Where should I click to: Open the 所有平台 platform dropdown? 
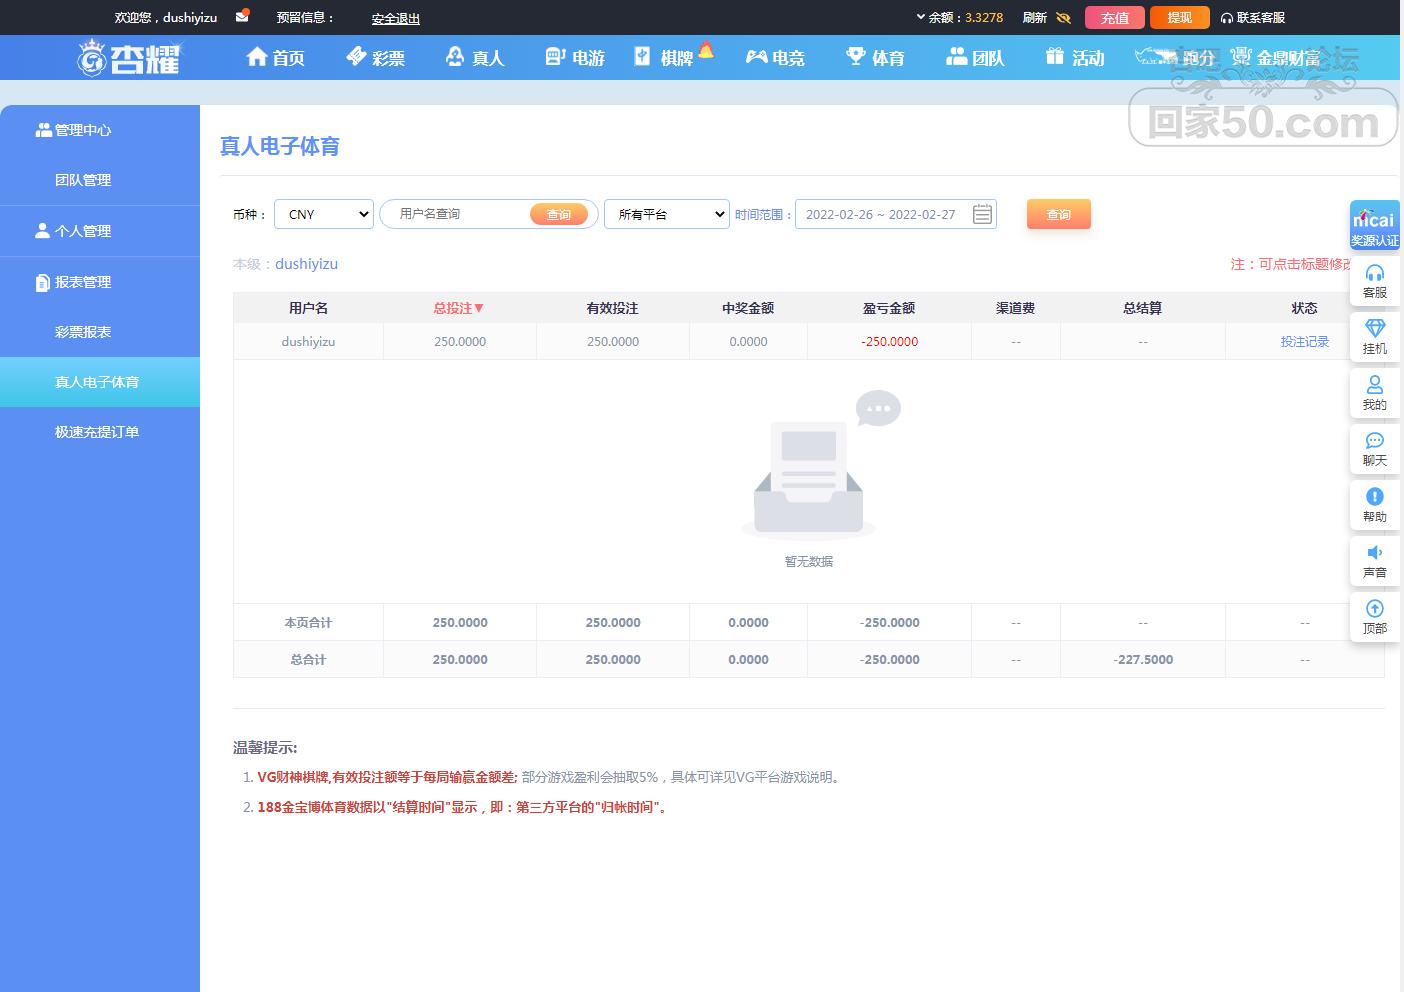click(666, 214)
